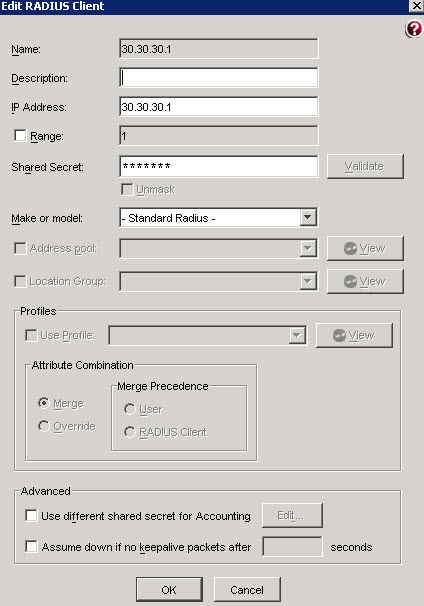The width and height of the screenshot is (424, 606).
Task: Click inside the Description text field
Action: 219,77
